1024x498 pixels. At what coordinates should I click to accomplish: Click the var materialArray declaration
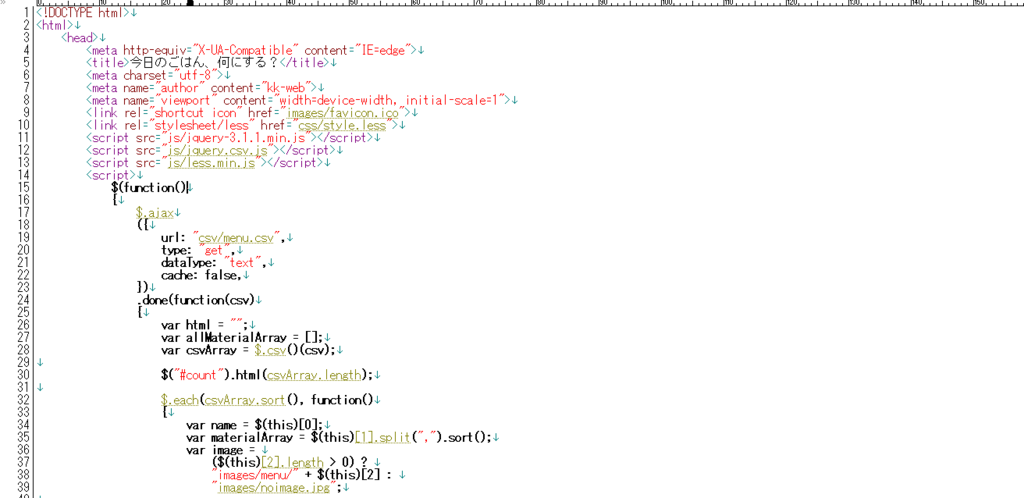click(x=241, y=437)
